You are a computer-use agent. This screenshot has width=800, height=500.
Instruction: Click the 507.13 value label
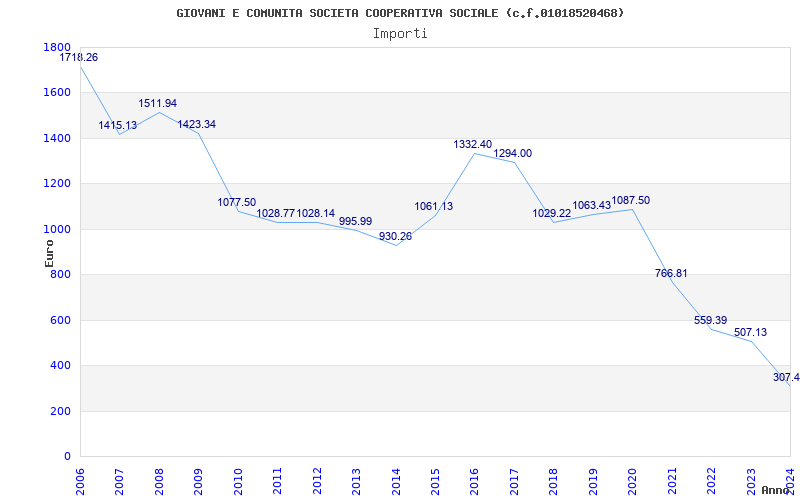click(x=750, y=332)
